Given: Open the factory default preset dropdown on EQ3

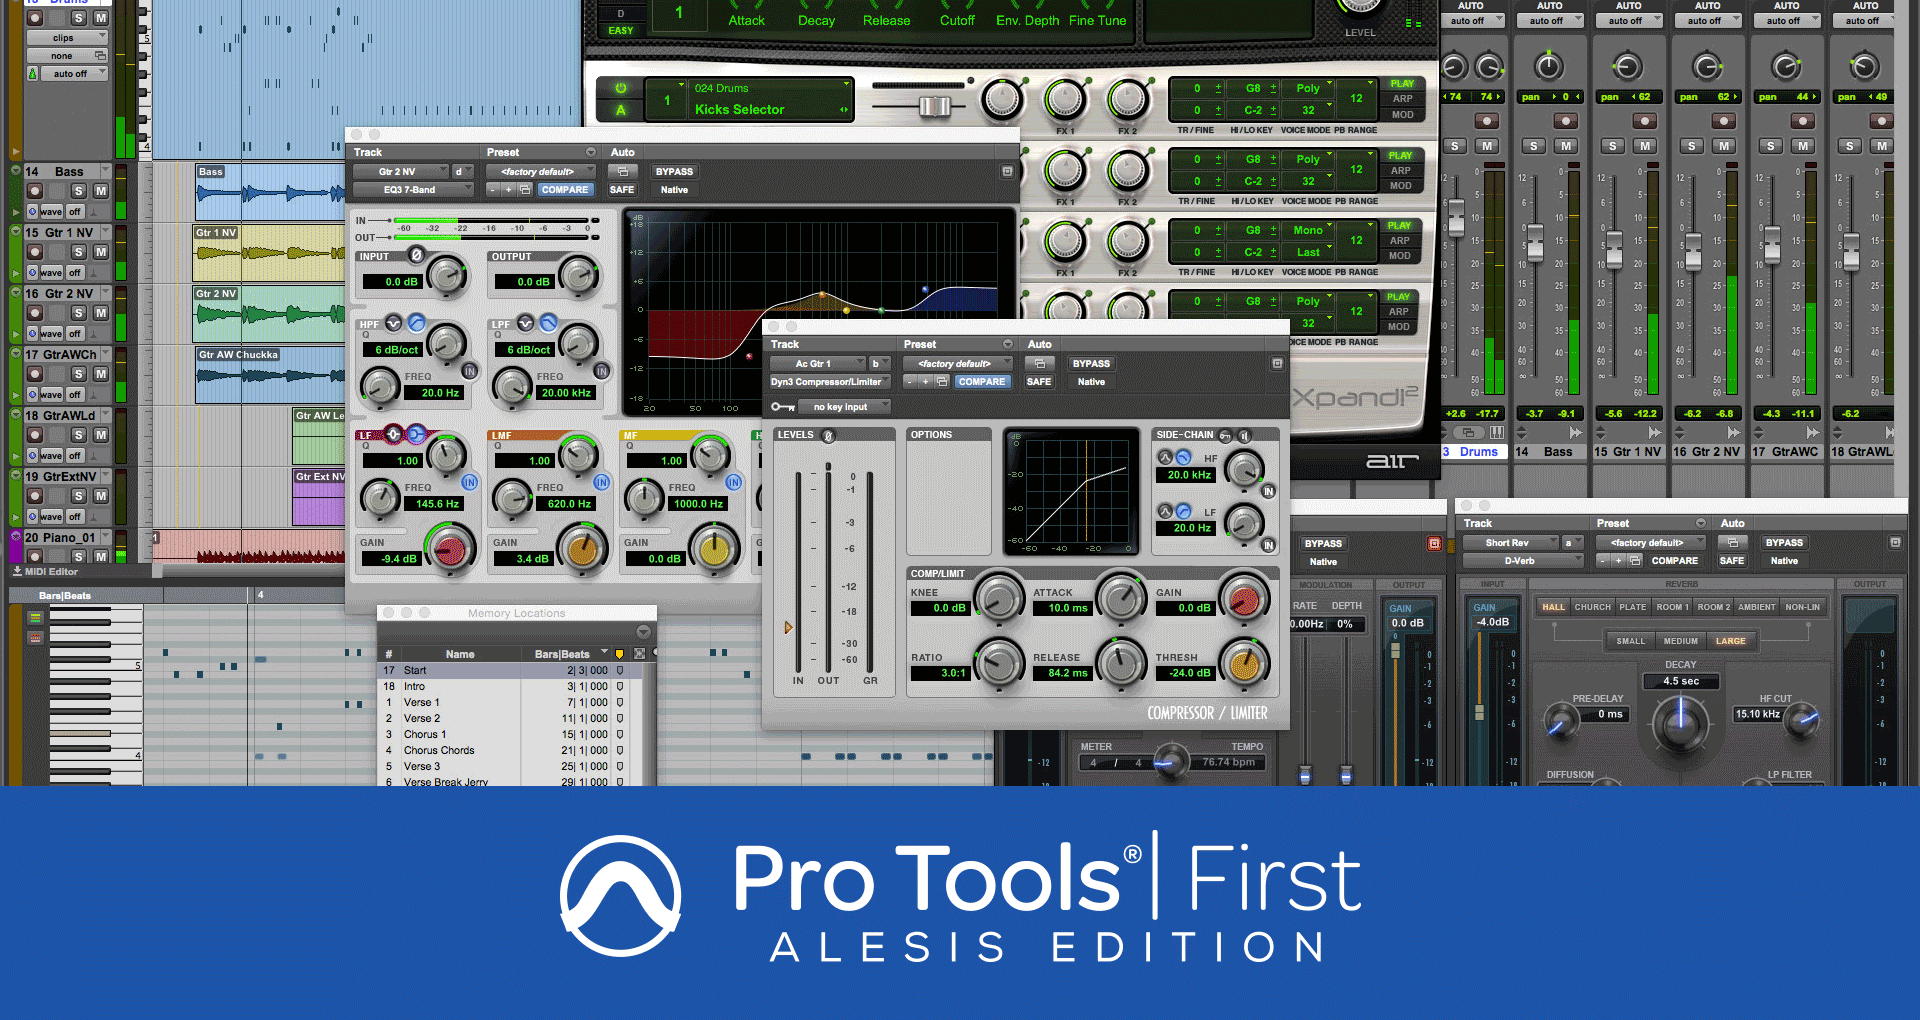Looking at the screenshot, I should pyautogui.click(x=540, y=171).
